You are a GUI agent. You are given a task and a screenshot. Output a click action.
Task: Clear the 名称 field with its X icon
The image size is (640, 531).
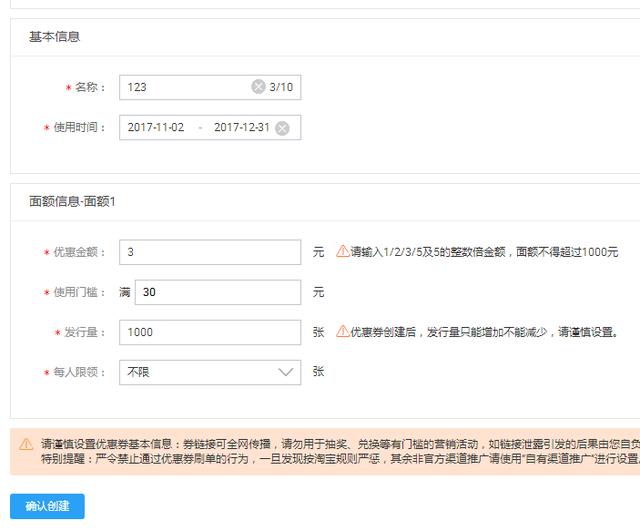click(x=258, y=87)
